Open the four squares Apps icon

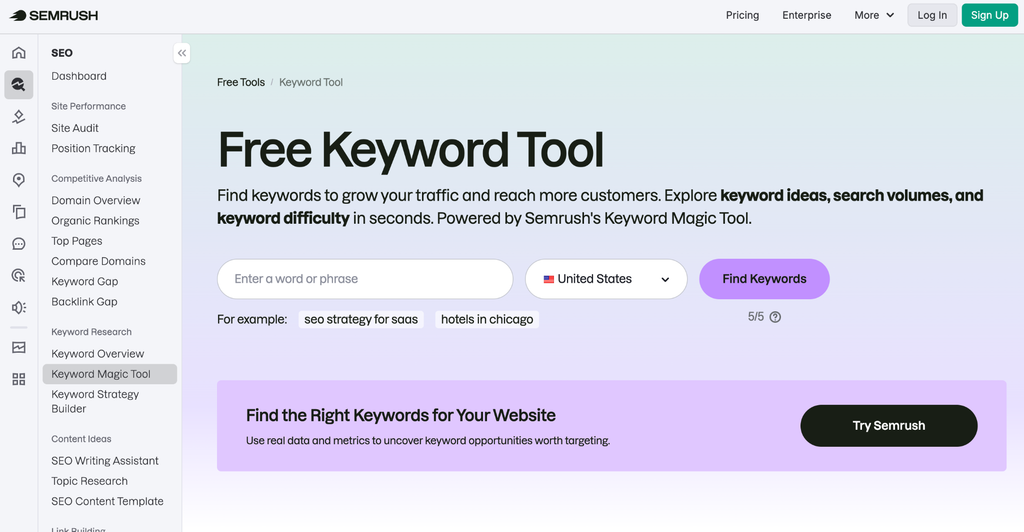19,379
